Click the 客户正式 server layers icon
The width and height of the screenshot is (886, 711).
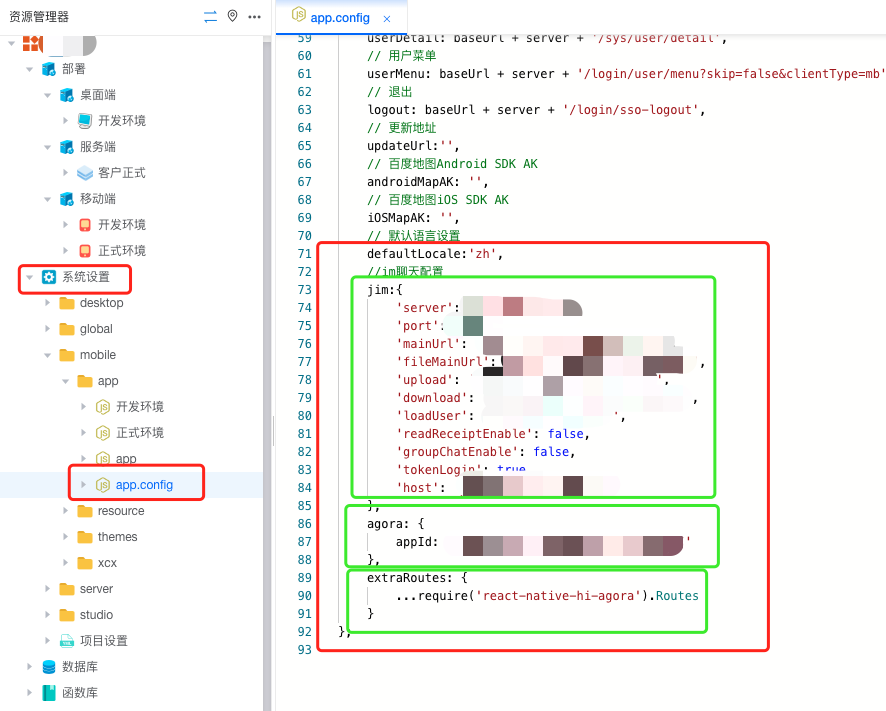point(85,173)
